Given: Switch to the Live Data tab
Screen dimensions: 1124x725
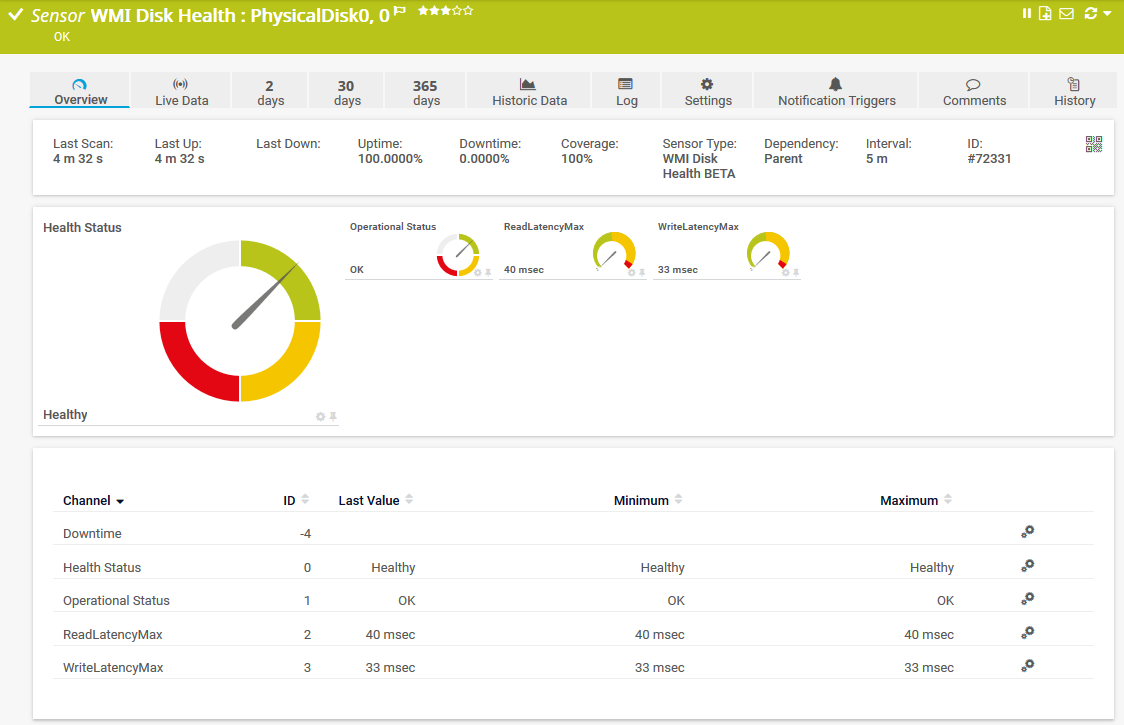Looking at the screenshot, I should pyautogui.click(x=181, y=90).
